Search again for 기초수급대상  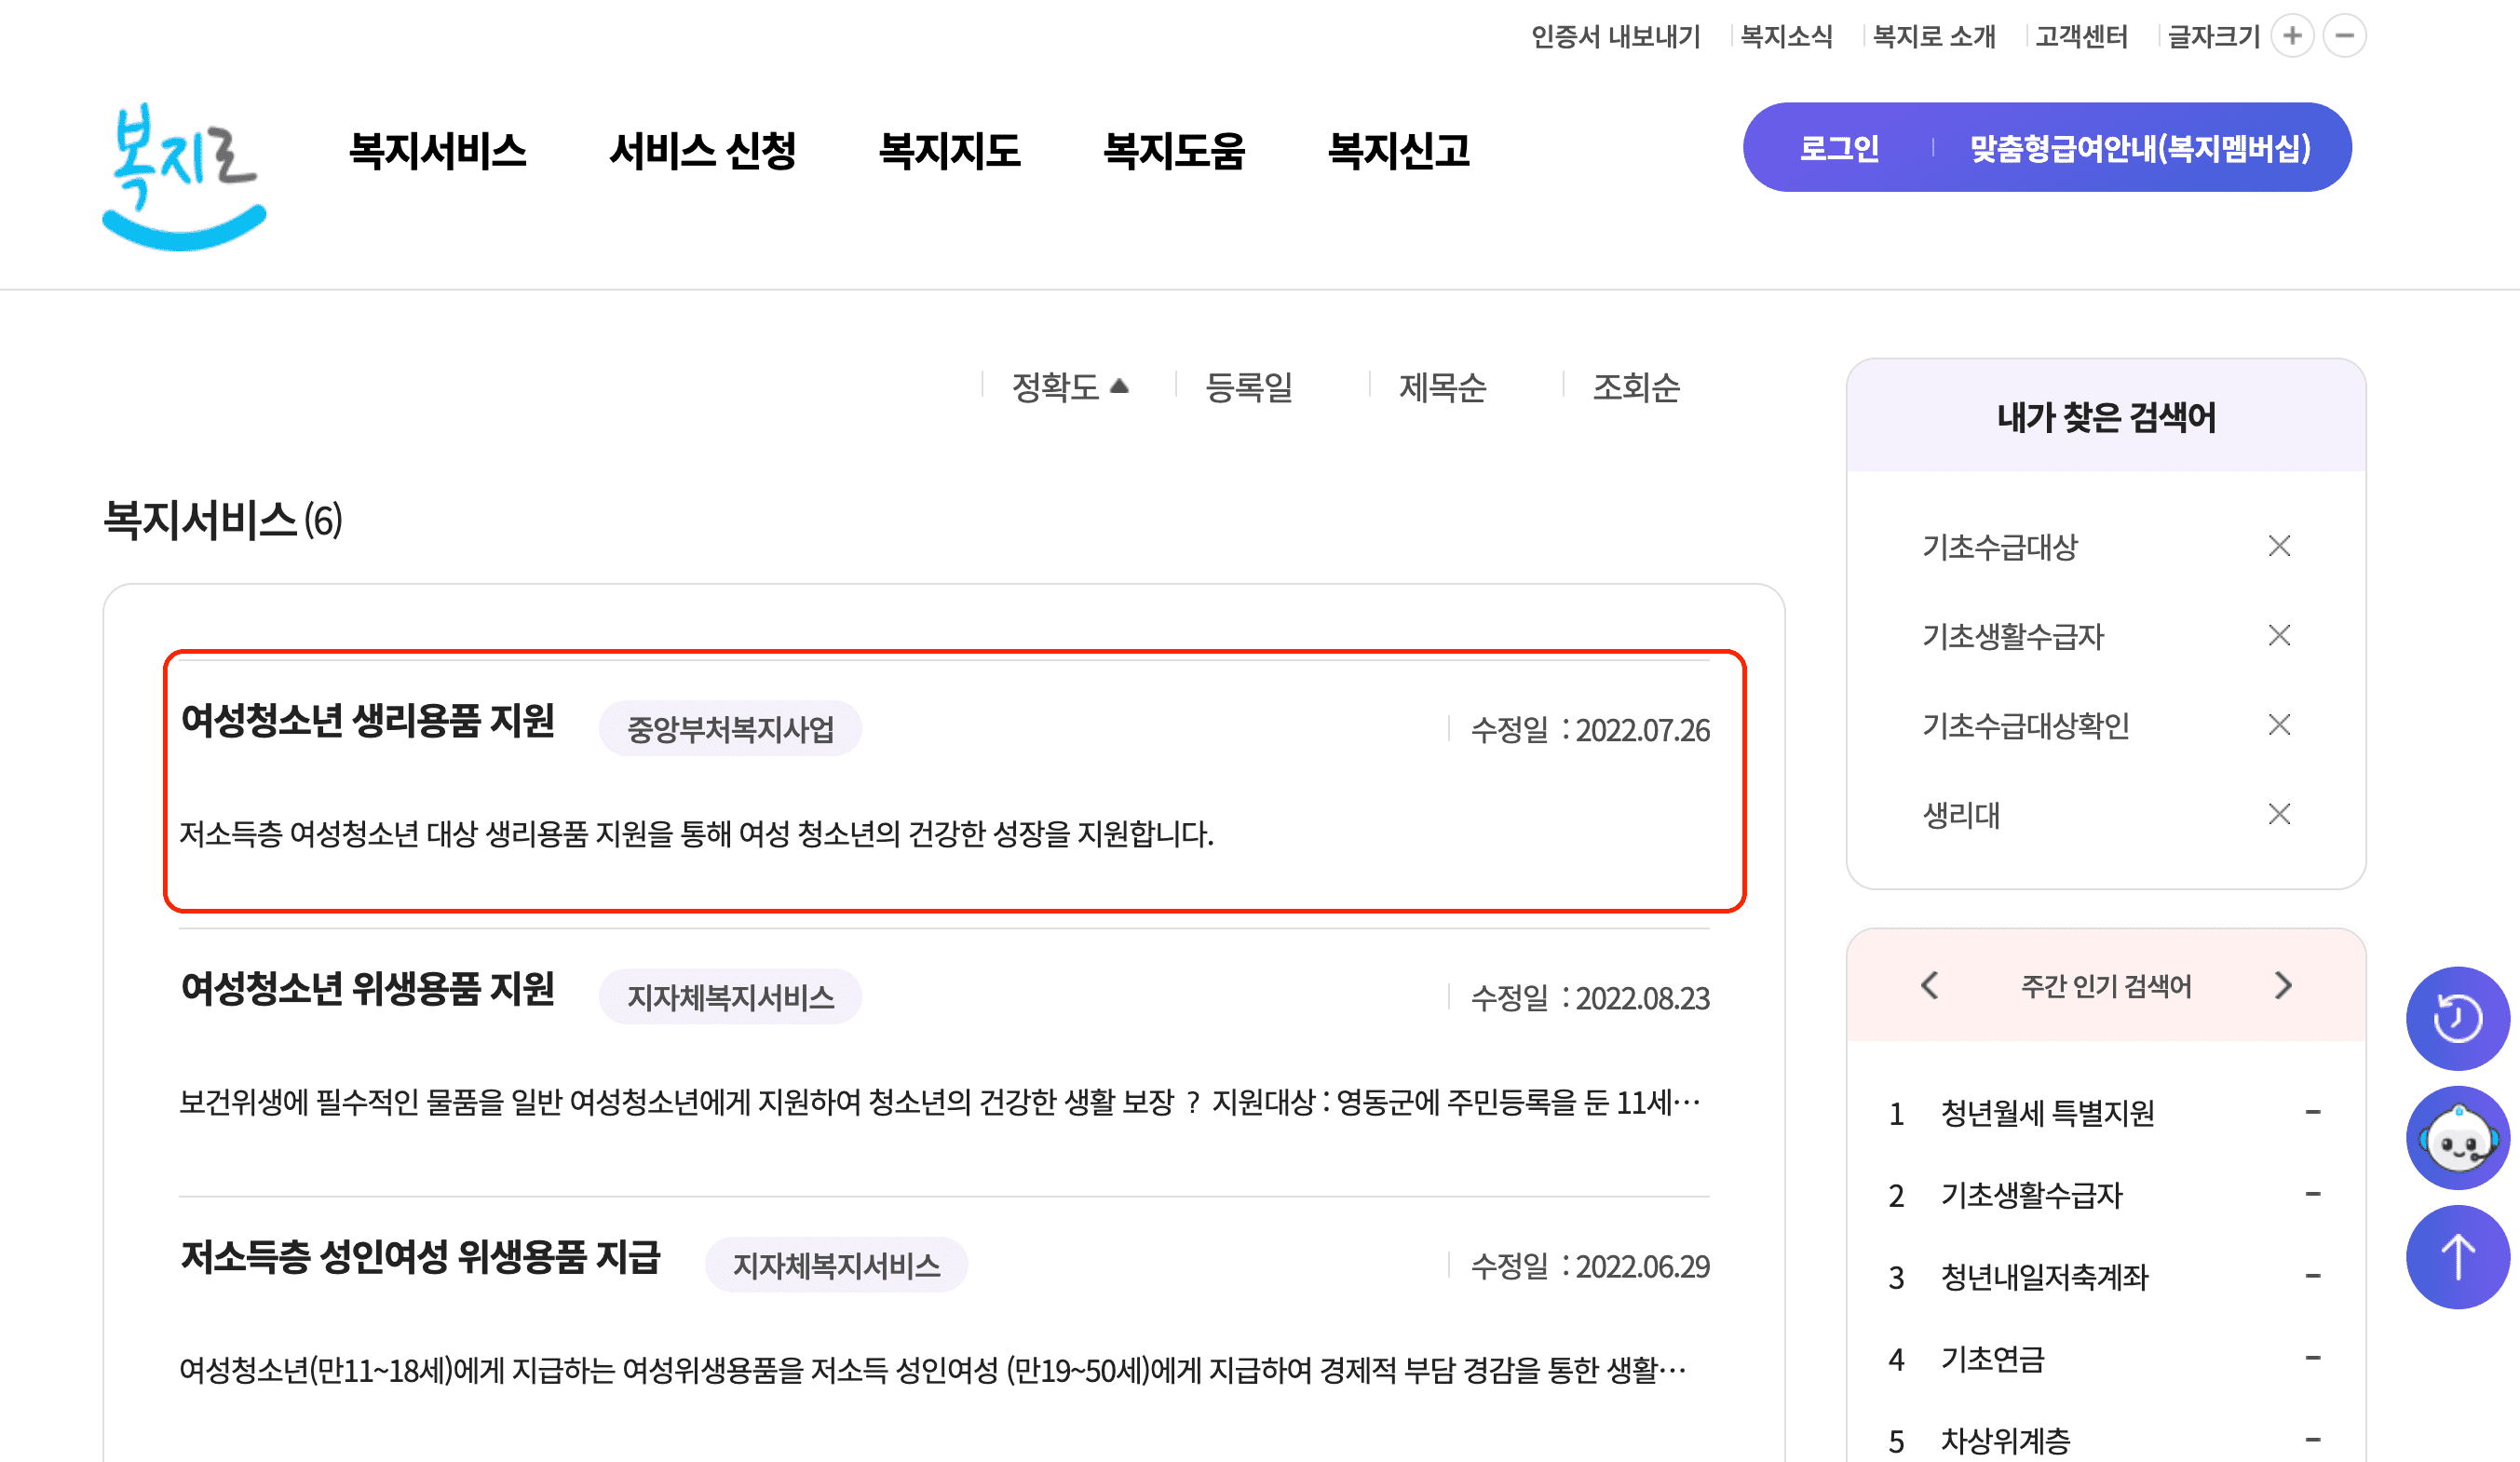point(1999,546)
